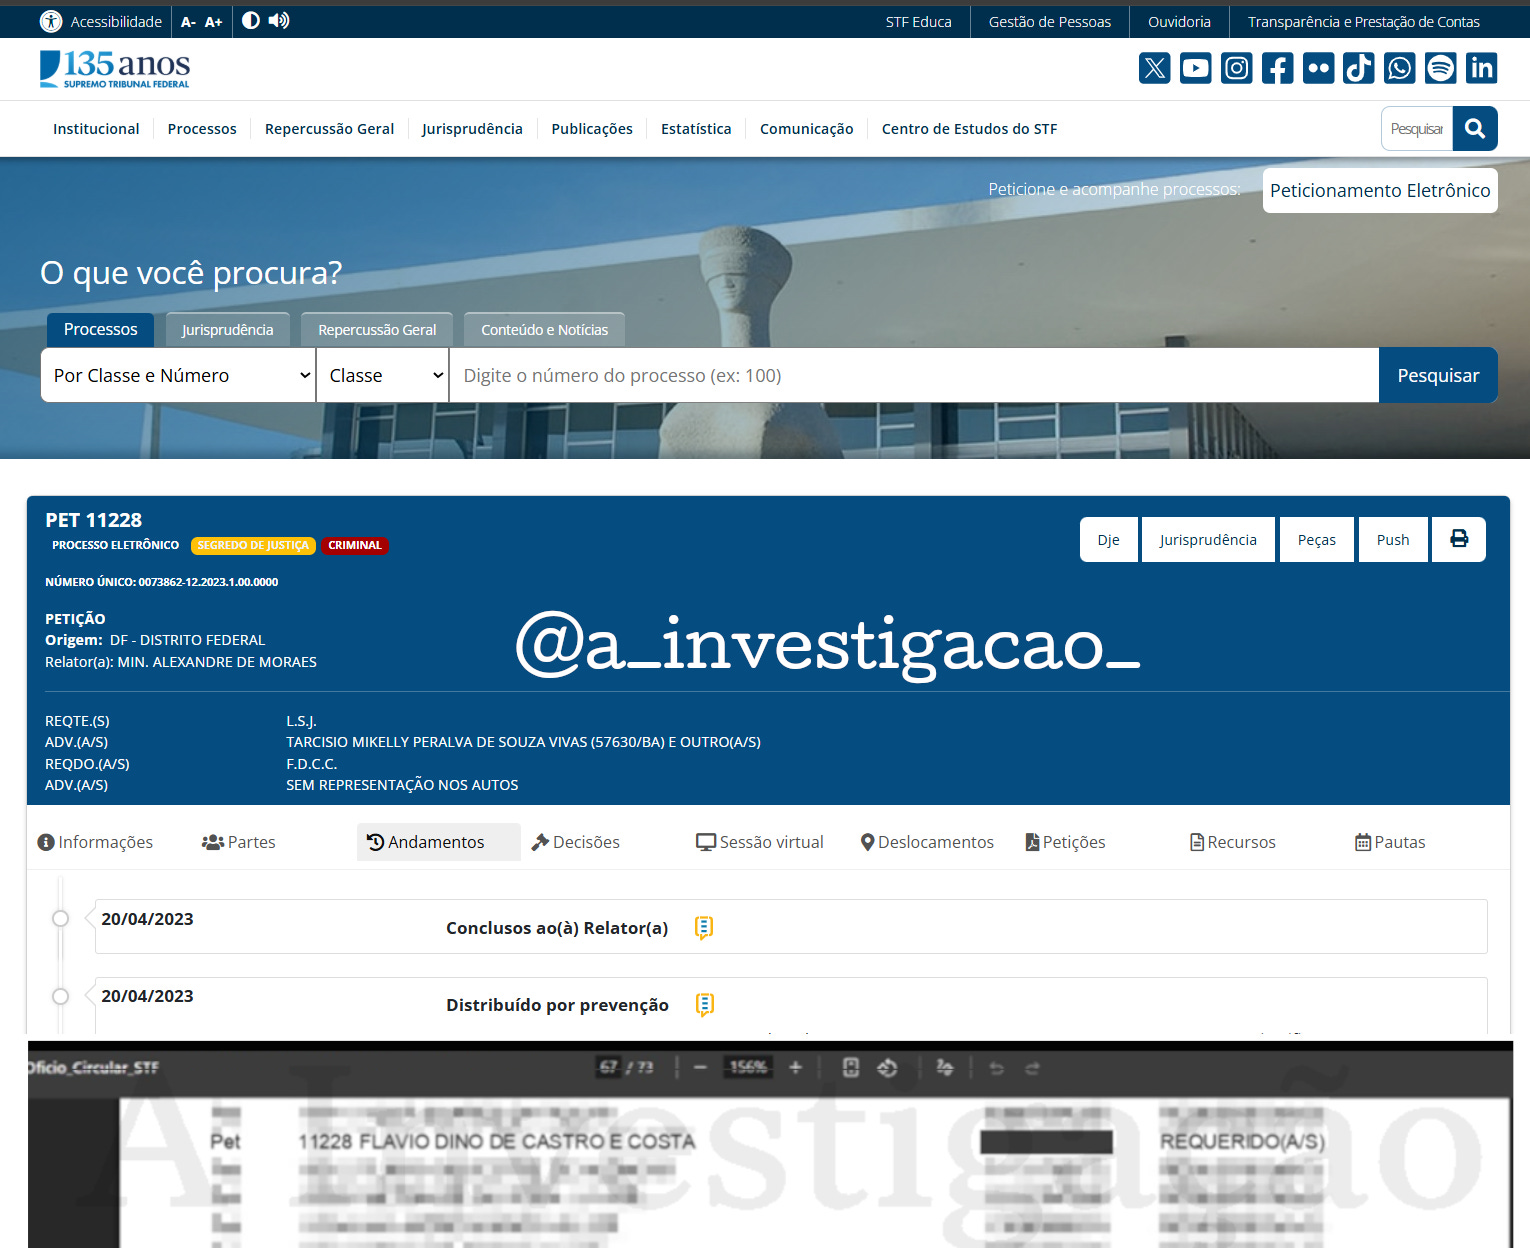Open note icon beside Distribuído por prevenção
Image resolution: width=1530 pixels, height=1248 pixels.
[704, 1005]
